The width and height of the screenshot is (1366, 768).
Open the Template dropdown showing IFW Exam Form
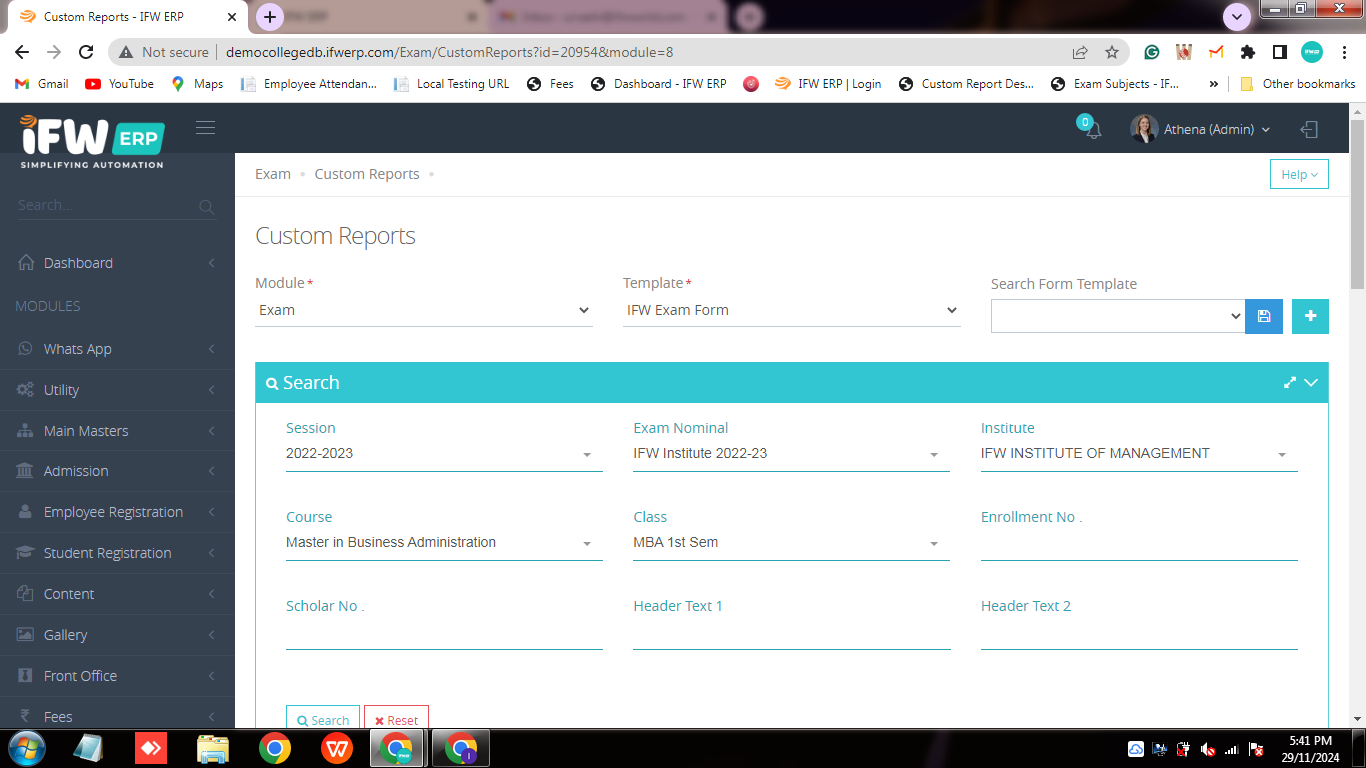pos(792,310)
